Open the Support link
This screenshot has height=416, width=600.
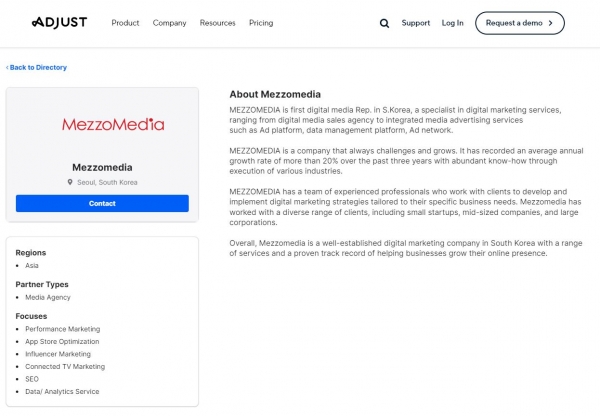pos(416,23)
